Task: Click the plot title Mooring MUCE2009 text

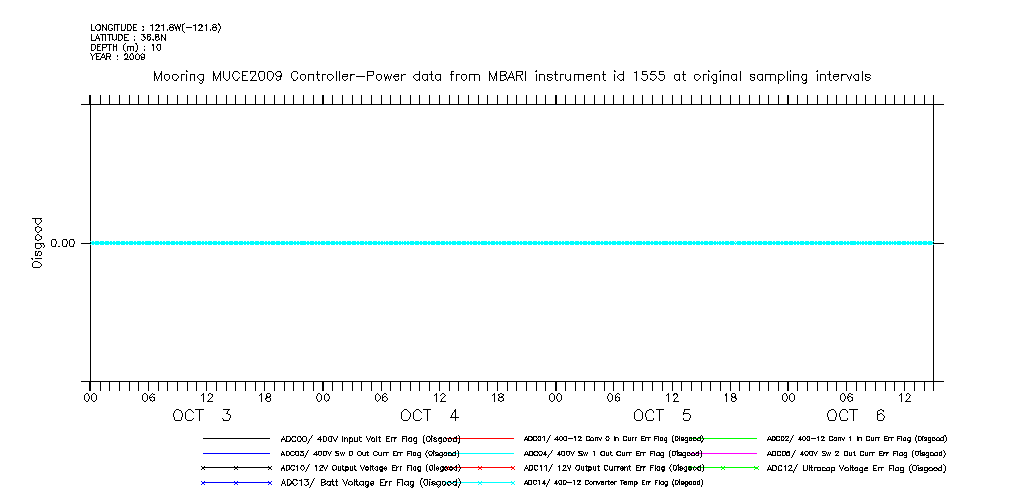Action: [511, 76]
